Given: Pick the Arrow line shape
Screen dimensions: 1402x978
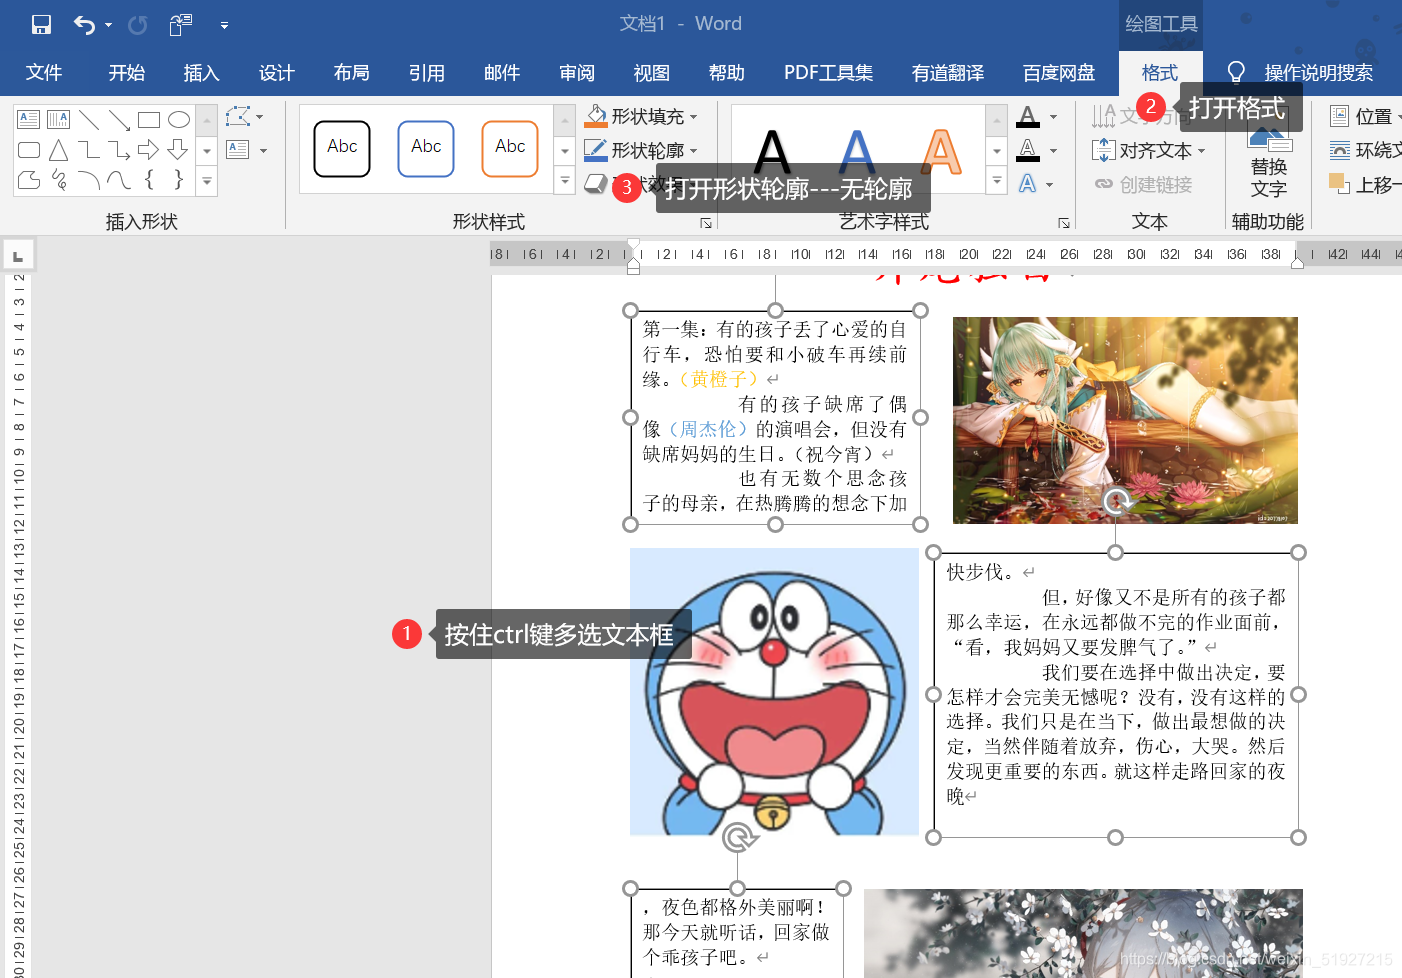Looking at the screenshot, I should [x=119, y=120].
